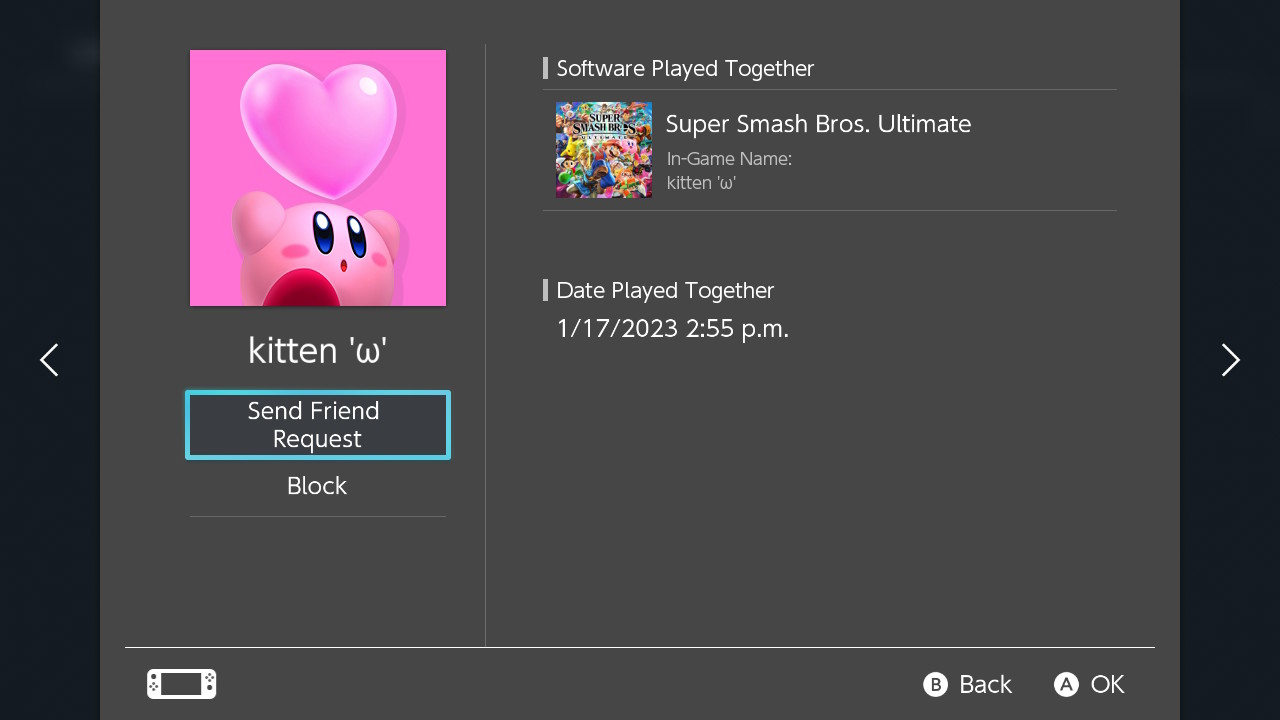
Task: Click the Switch console controller icon
Action: coord(182,684)
